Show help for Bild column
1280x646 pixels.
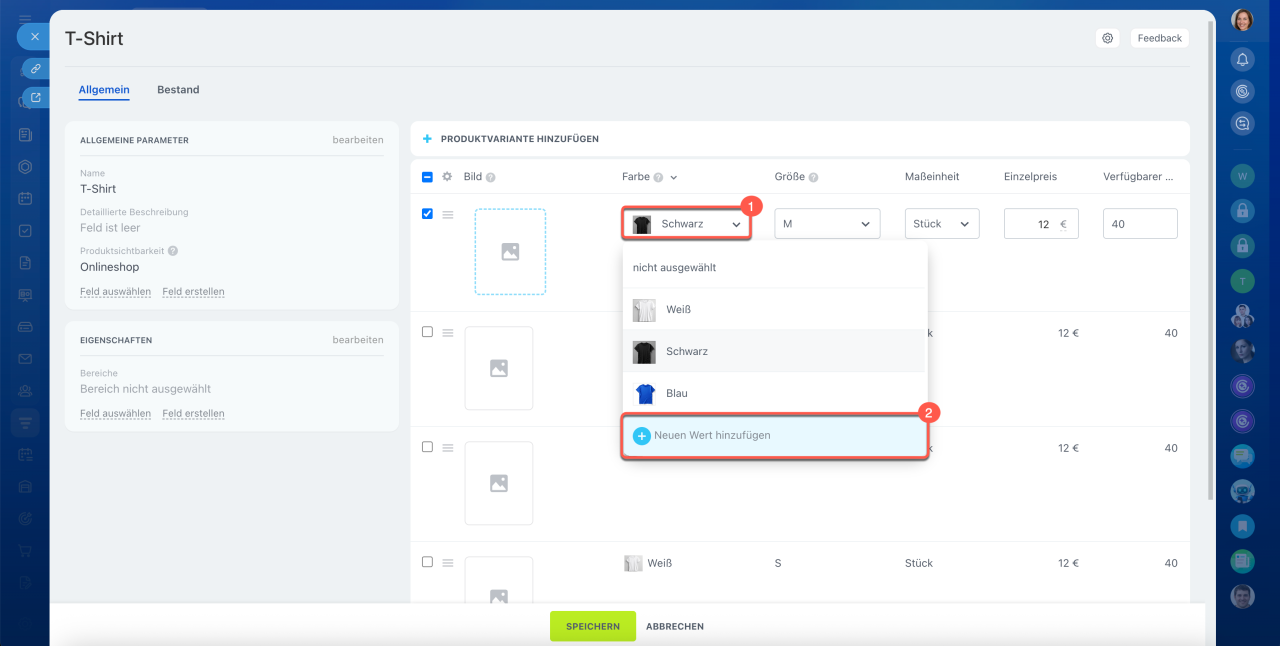click(x=491, y=177)
